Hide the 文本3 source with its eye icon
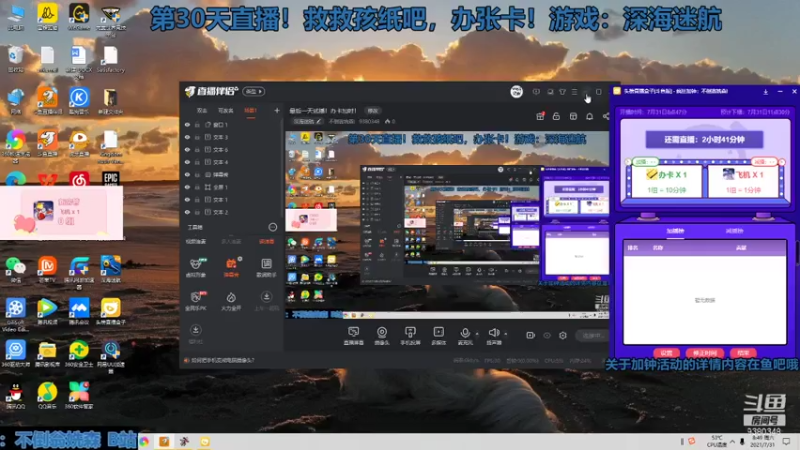The image size is (800, 450). (187, 137)
